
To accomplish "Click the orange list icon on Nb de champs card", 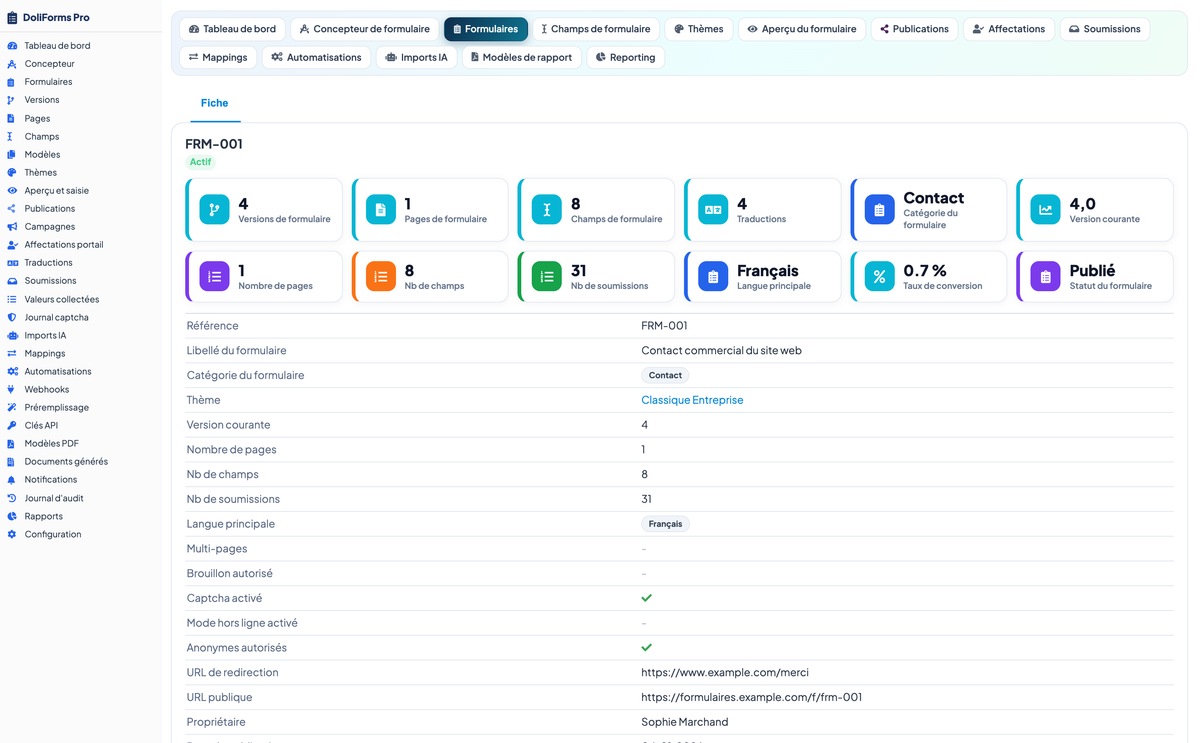I will [380, 277].
